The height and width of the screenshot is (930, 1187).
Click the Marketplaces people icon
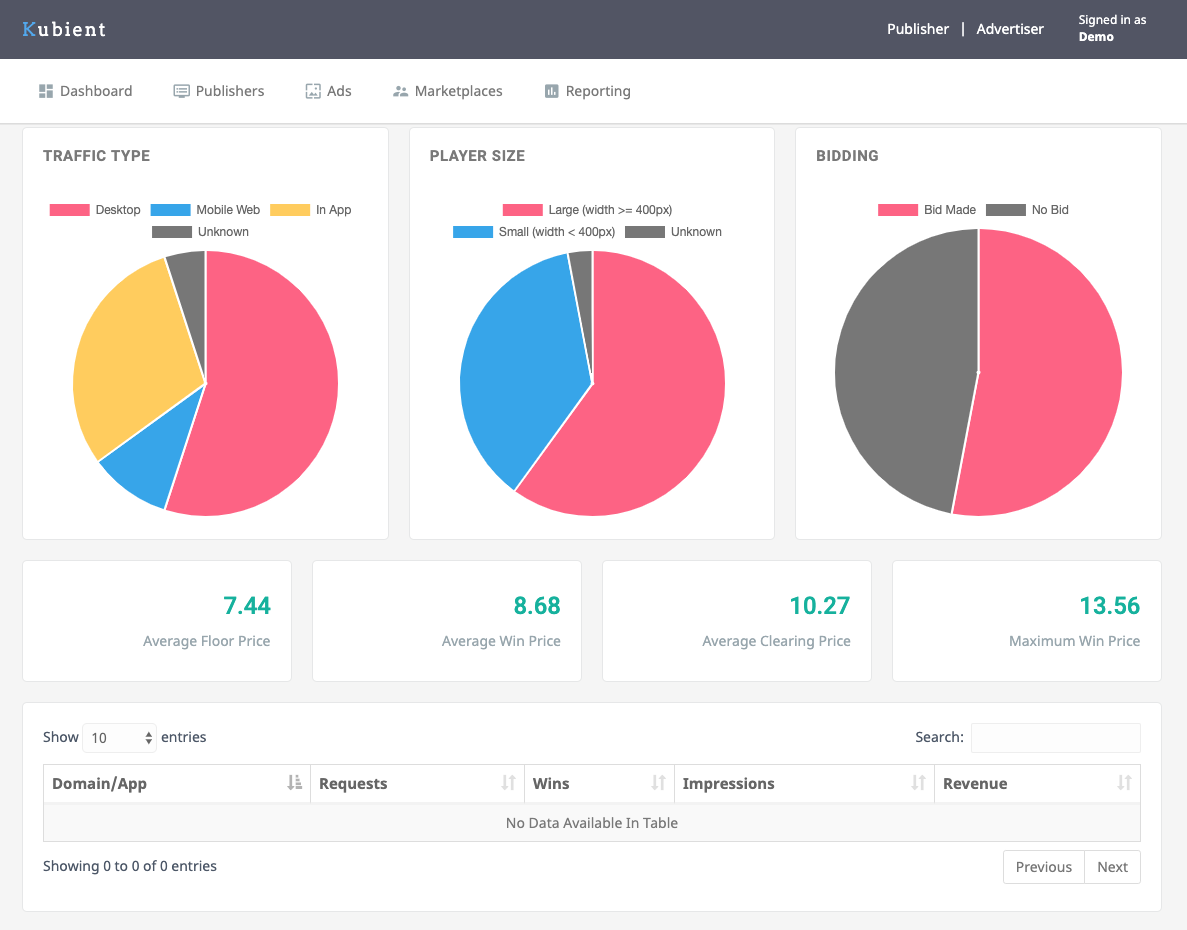point(400,91)
